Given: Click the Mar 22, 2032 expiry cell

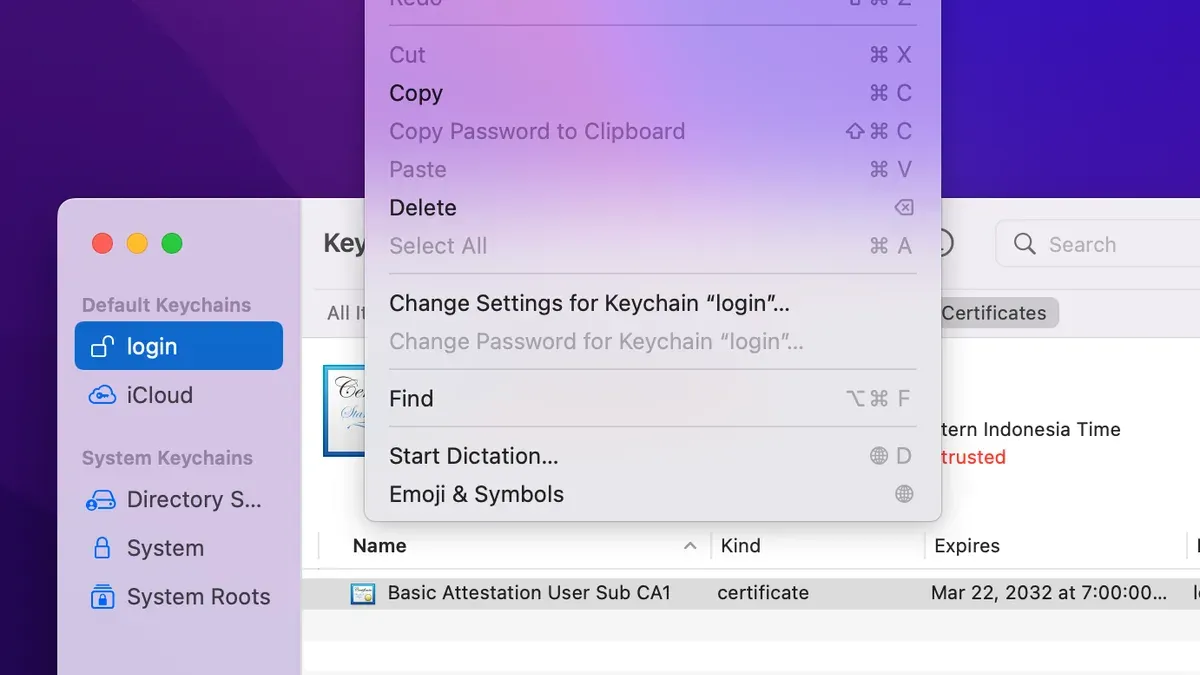Looking at the screenshot, I should click(1049, 592).
